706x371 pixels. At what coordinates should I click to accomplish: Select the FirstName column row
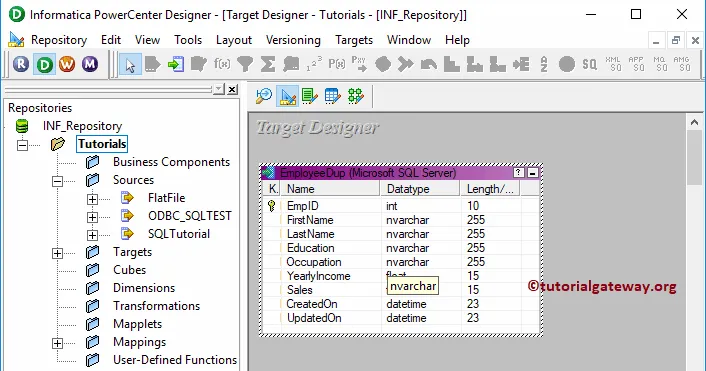[x=401, y=220]
